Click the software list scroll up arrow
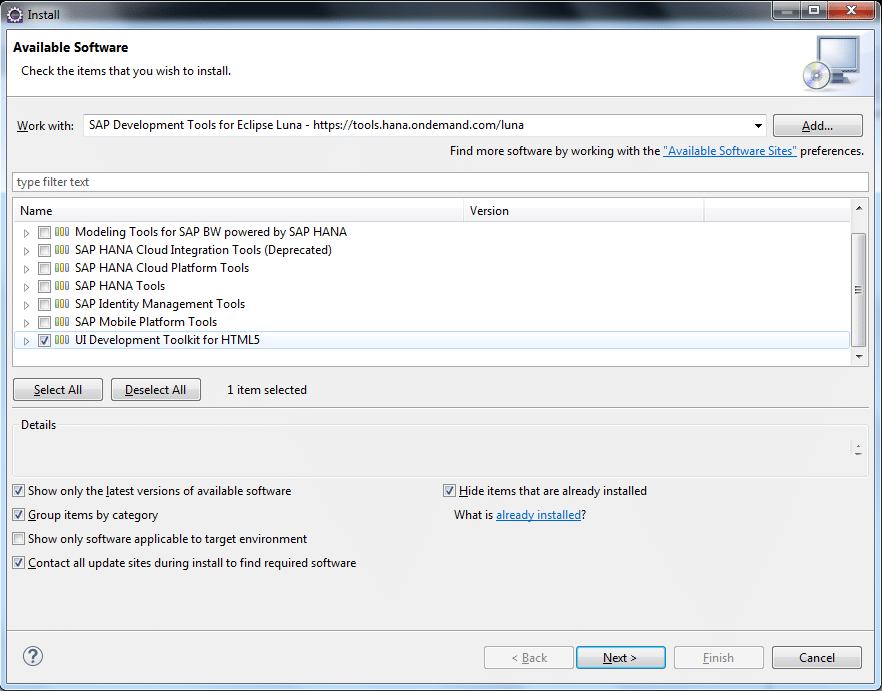This screenshot has width=882, height=691. [x=859, y=208]
